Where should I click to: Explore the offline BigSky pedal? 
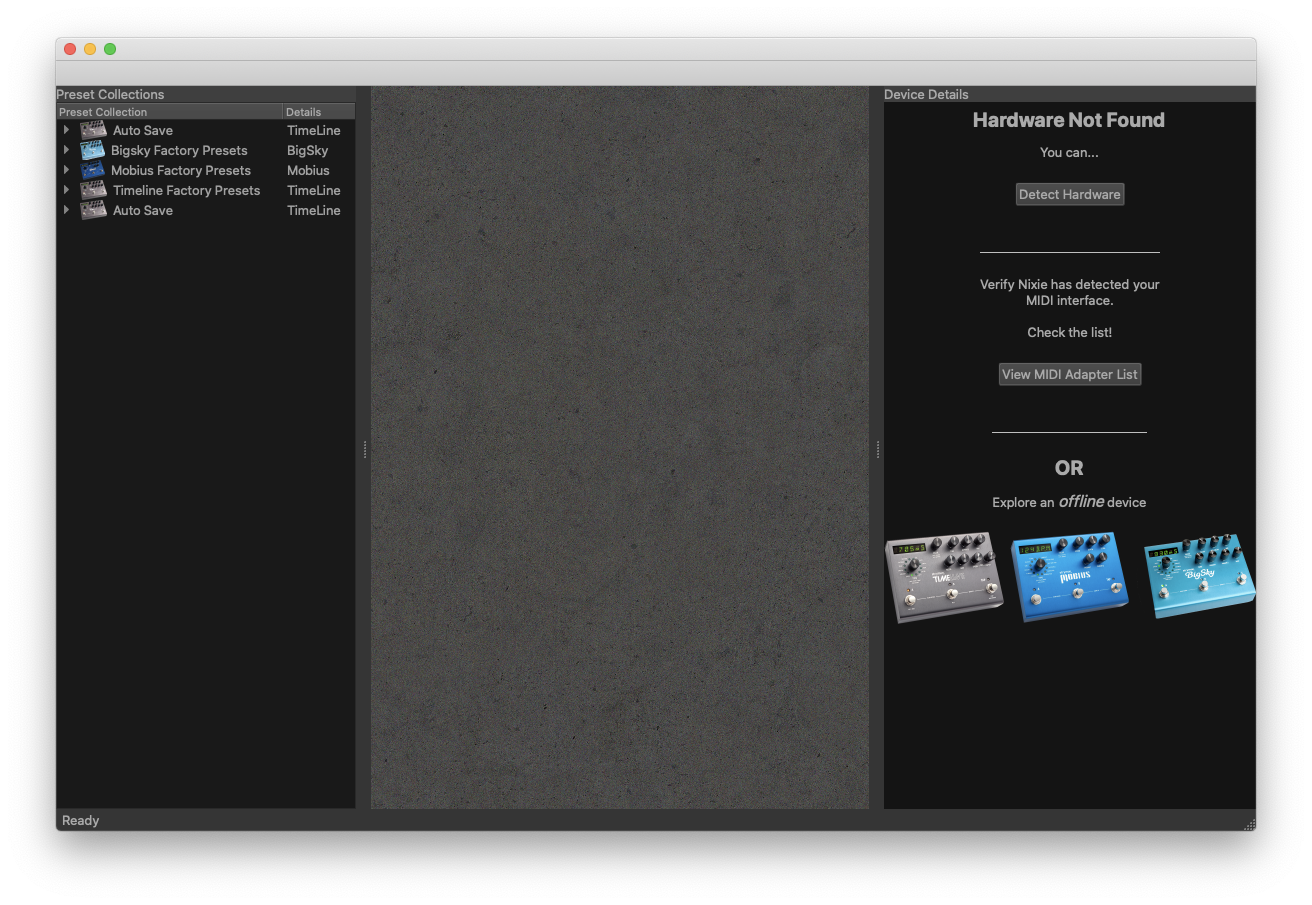(1198, 574)
